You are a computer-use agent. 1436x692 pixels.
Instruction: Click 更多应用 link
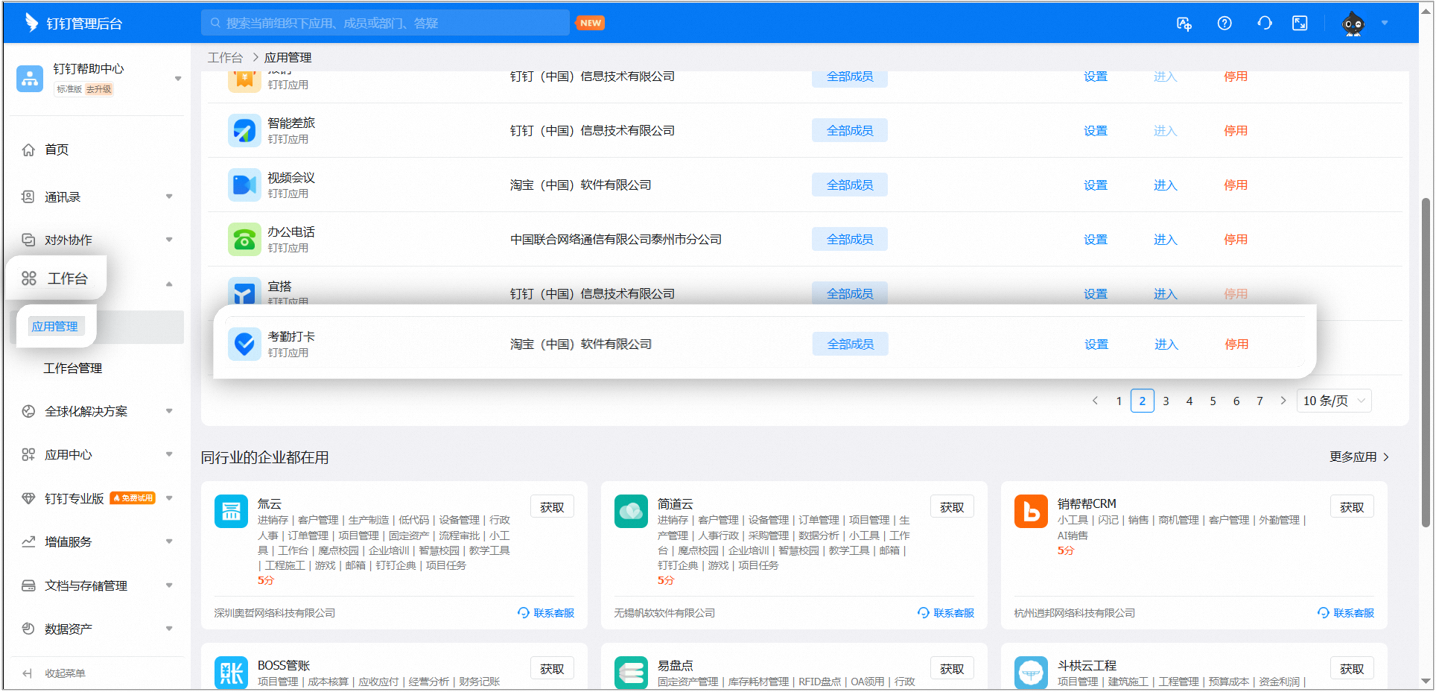pos(1359,457)
